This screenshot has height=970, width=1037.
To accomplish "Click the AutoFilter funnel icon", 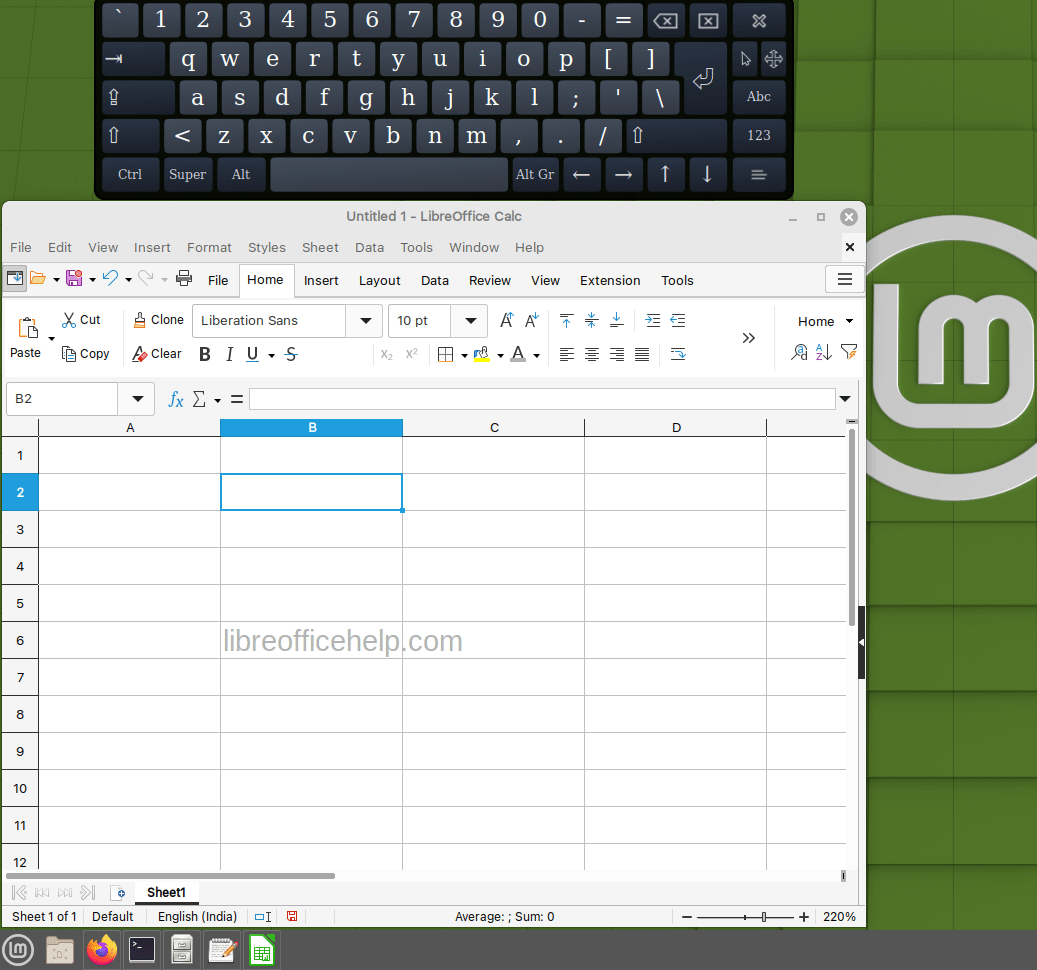I will point(849,352).
